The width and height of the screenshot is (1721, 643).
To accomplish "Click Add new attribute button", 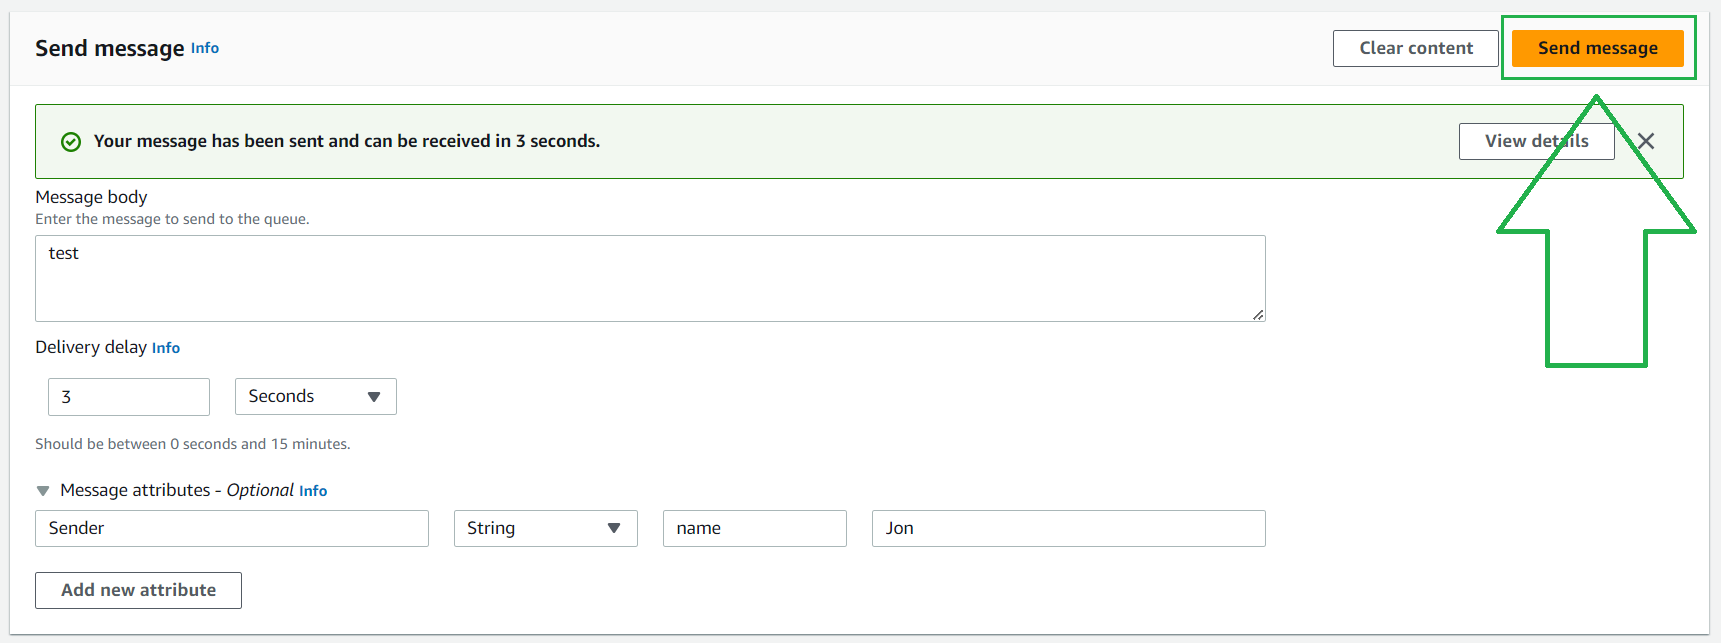I will tap(138, 590).
